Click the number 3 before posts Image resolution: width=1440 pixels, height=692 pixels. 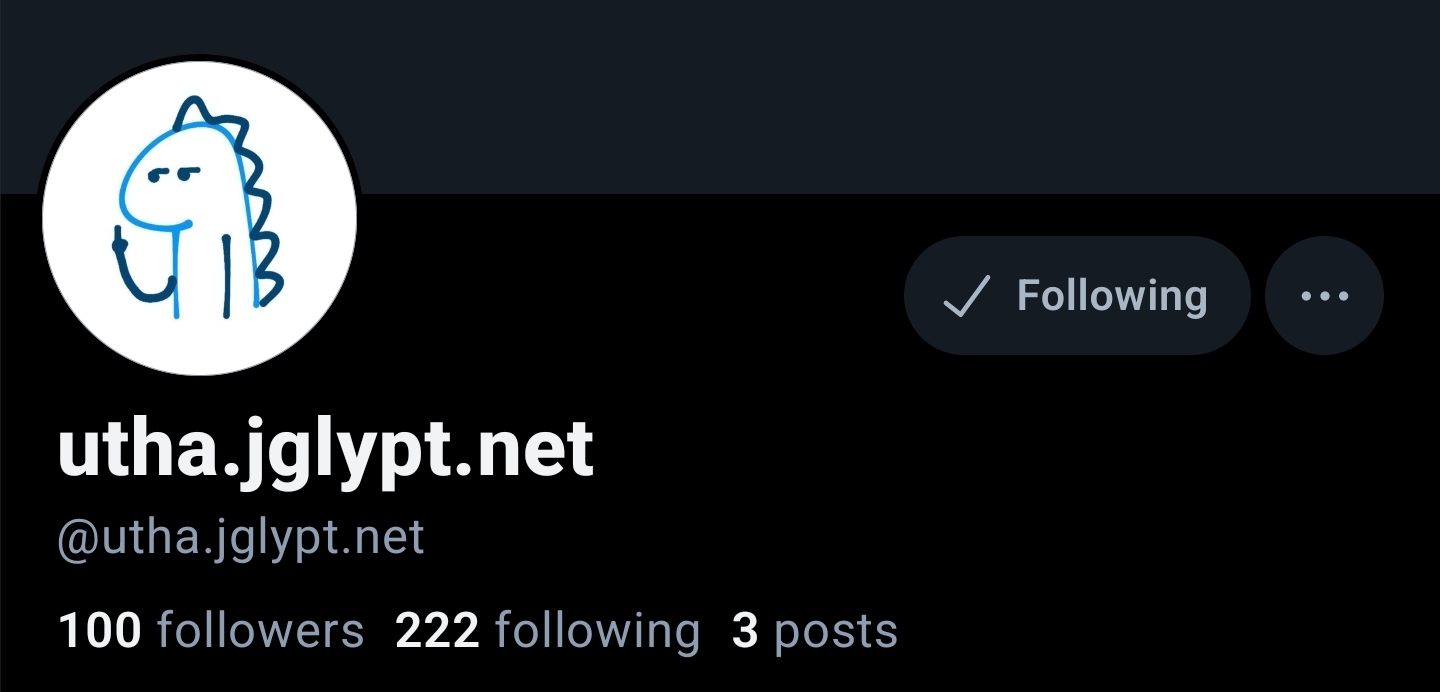point(745,631)
